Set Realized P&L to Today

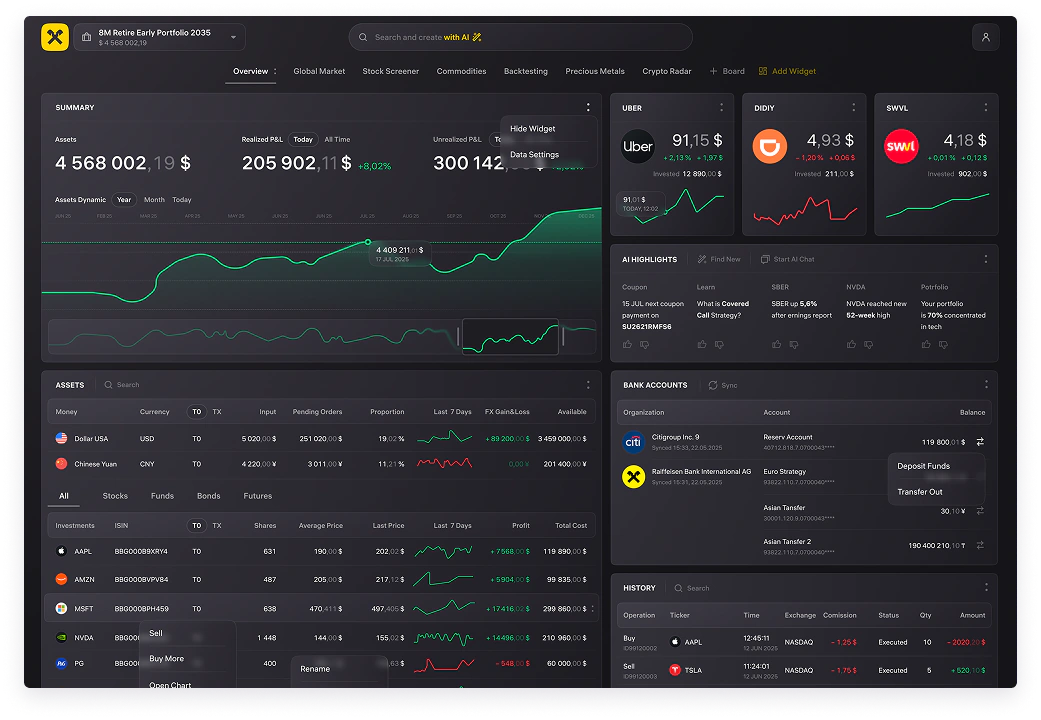pos(303,139)
